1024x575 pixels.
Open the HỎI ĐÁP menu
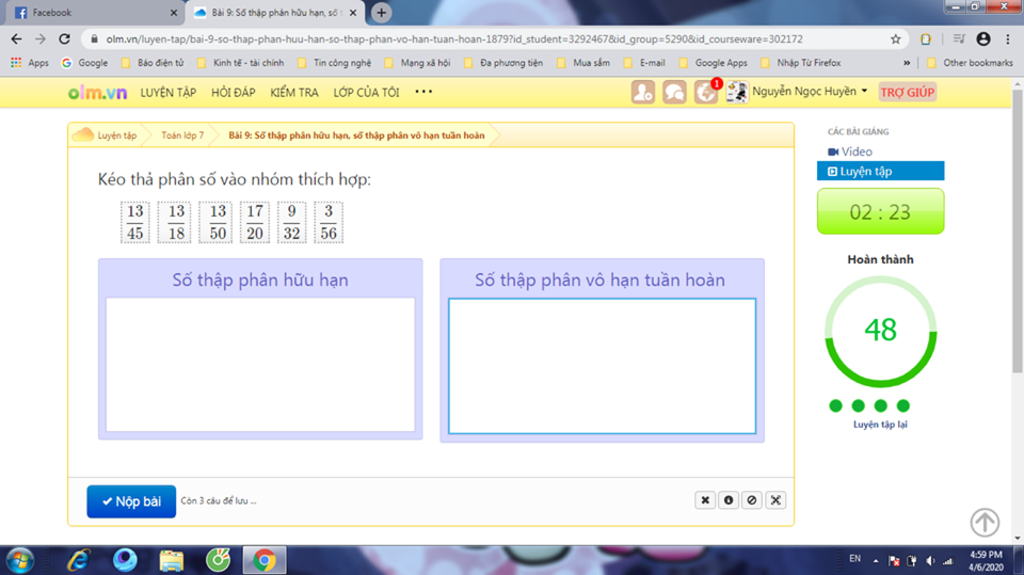(233, 93)
